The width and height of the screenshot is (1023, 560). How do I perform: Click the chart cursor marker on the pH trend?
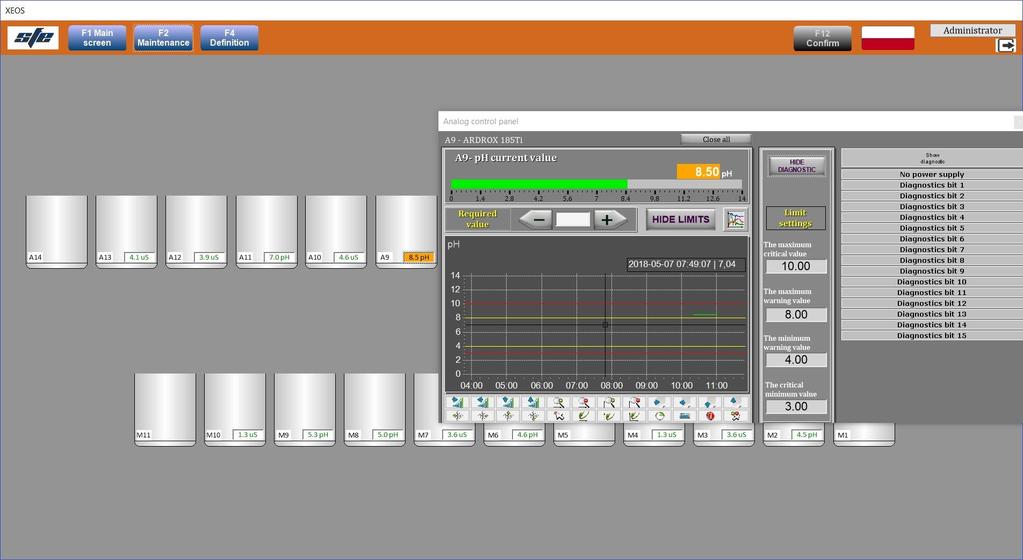pyautogui.click(x=605, y=324)
